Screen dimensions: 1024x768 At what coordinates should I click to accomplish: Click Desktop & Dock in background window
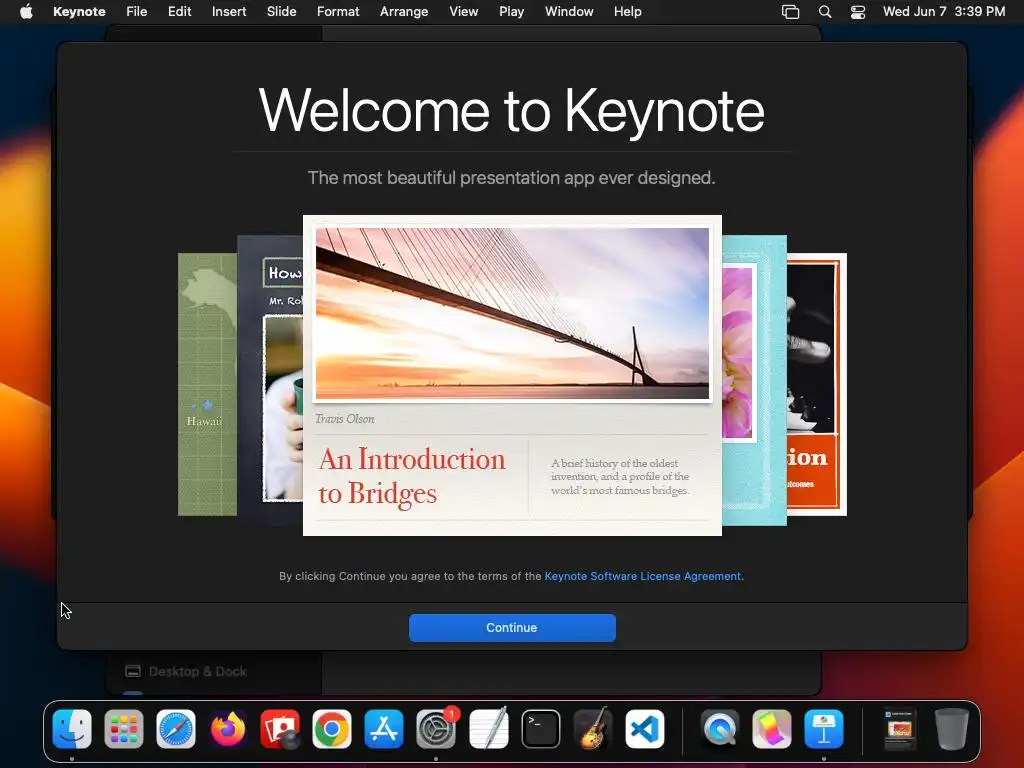coord(186,671)
